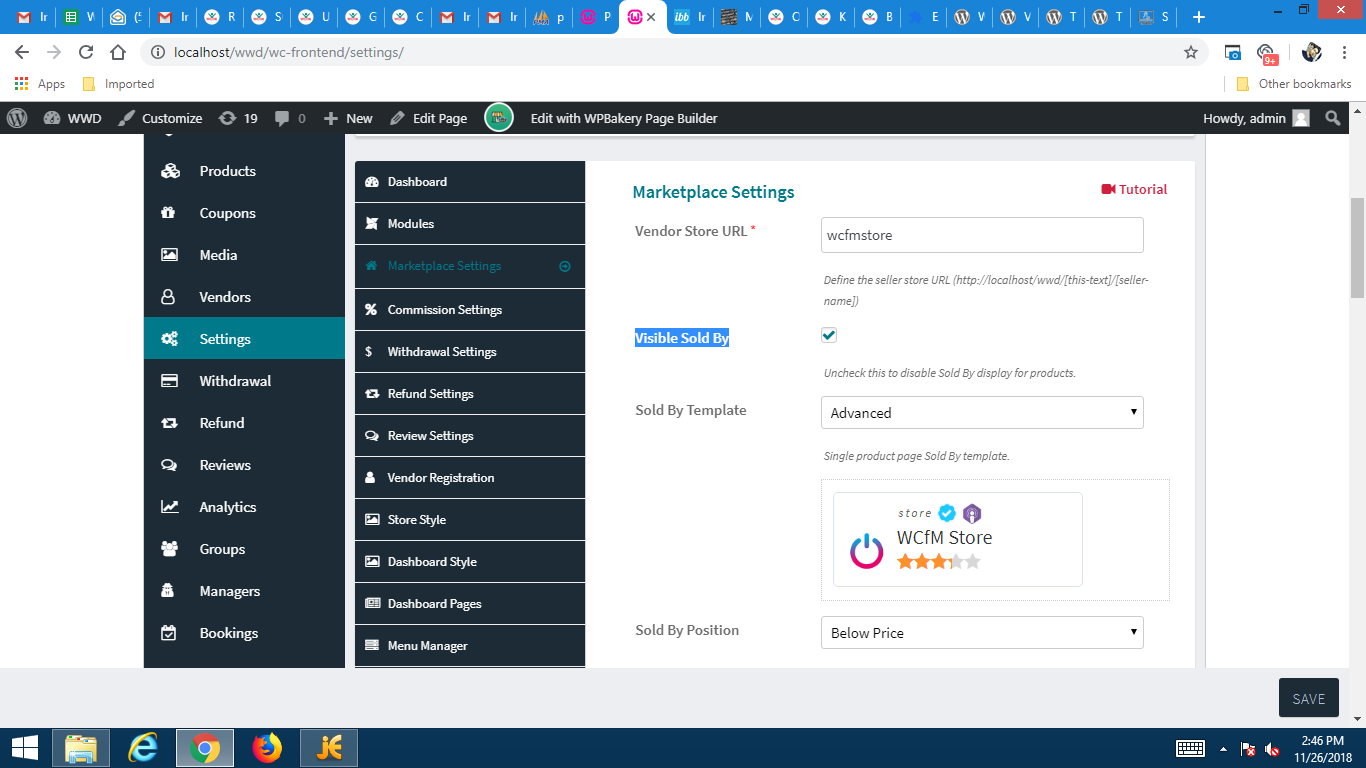This screenshot has width=1366, height=768.
Task: Click the arrow icon beside Marketplace Settings
Action: coord(565,266)
